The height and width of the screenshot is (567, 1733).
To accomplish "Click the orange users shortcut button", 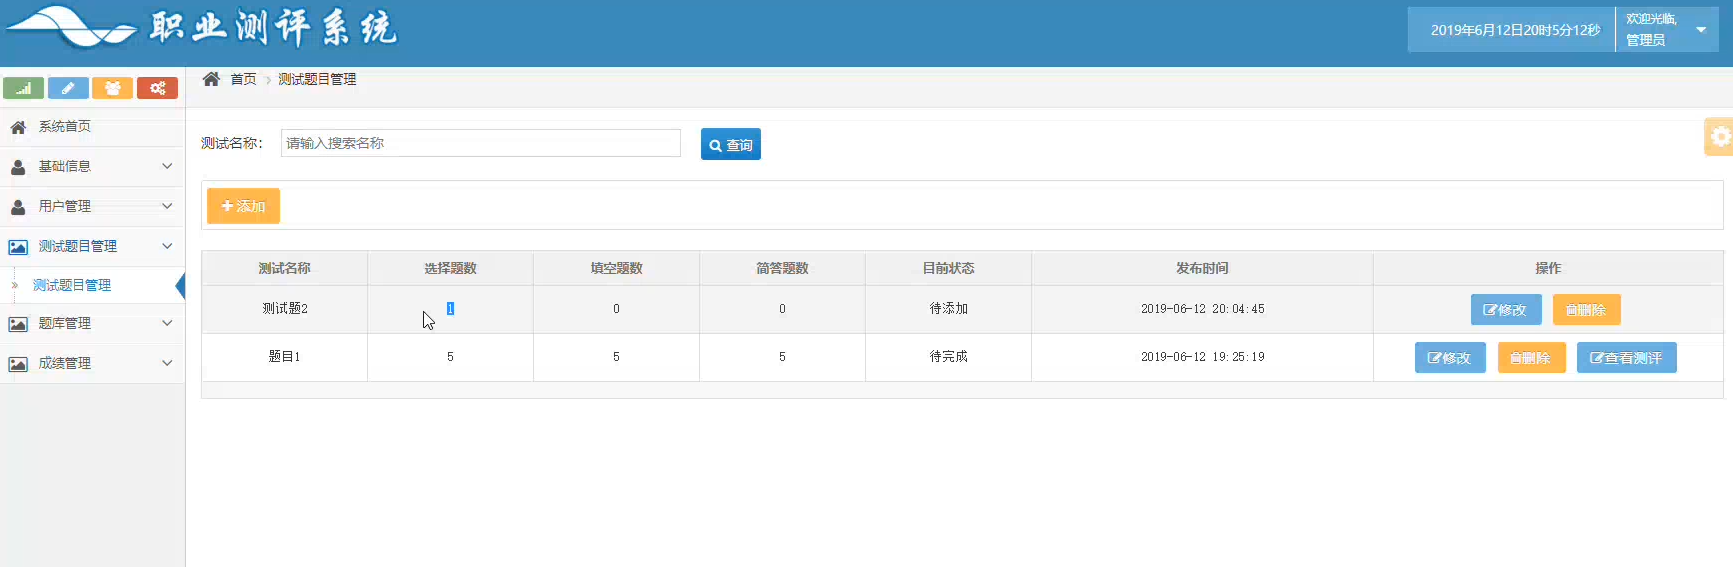I will (113, 88).
